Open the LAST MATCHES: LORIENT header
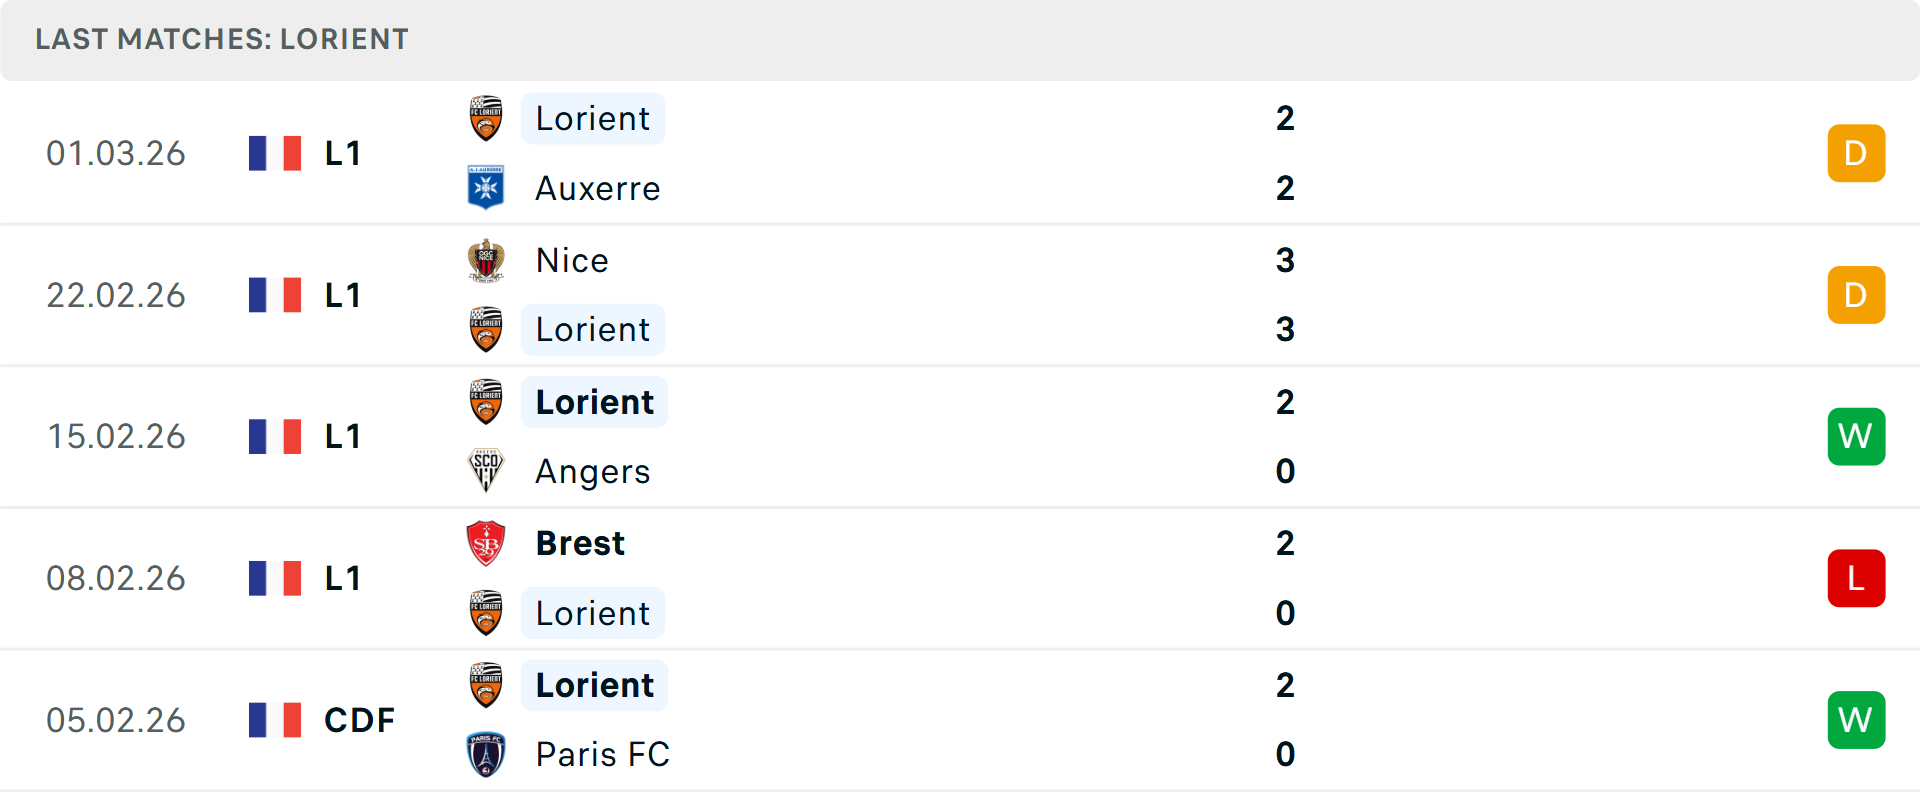Viewport: 1920px width, 792px height. [222, 40]
